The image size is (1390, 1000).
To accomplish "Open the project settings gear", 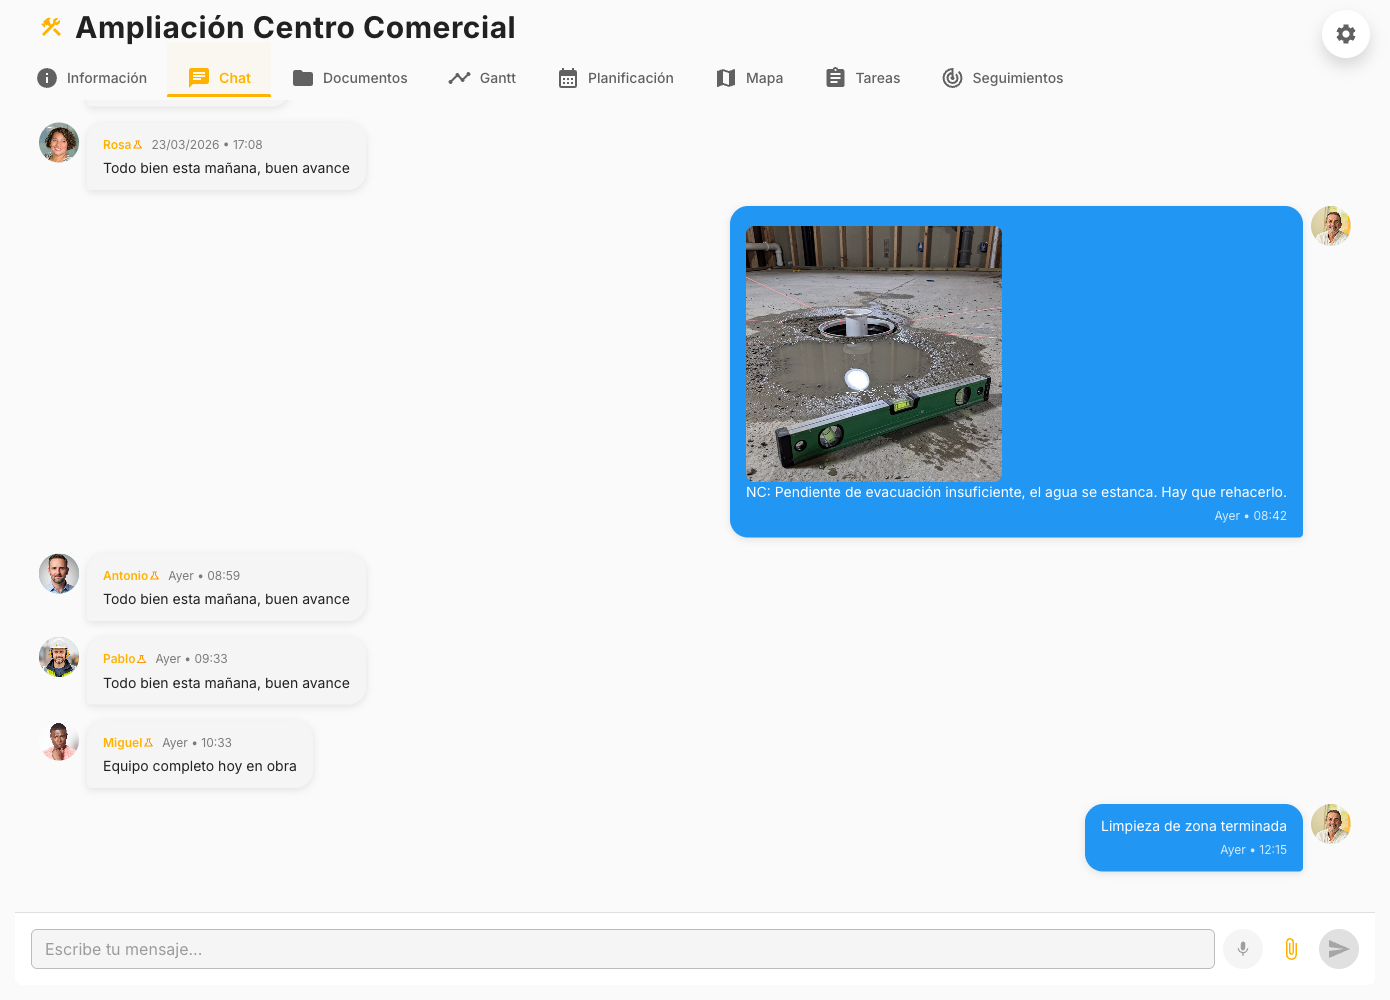I will tap(1345, 33).
